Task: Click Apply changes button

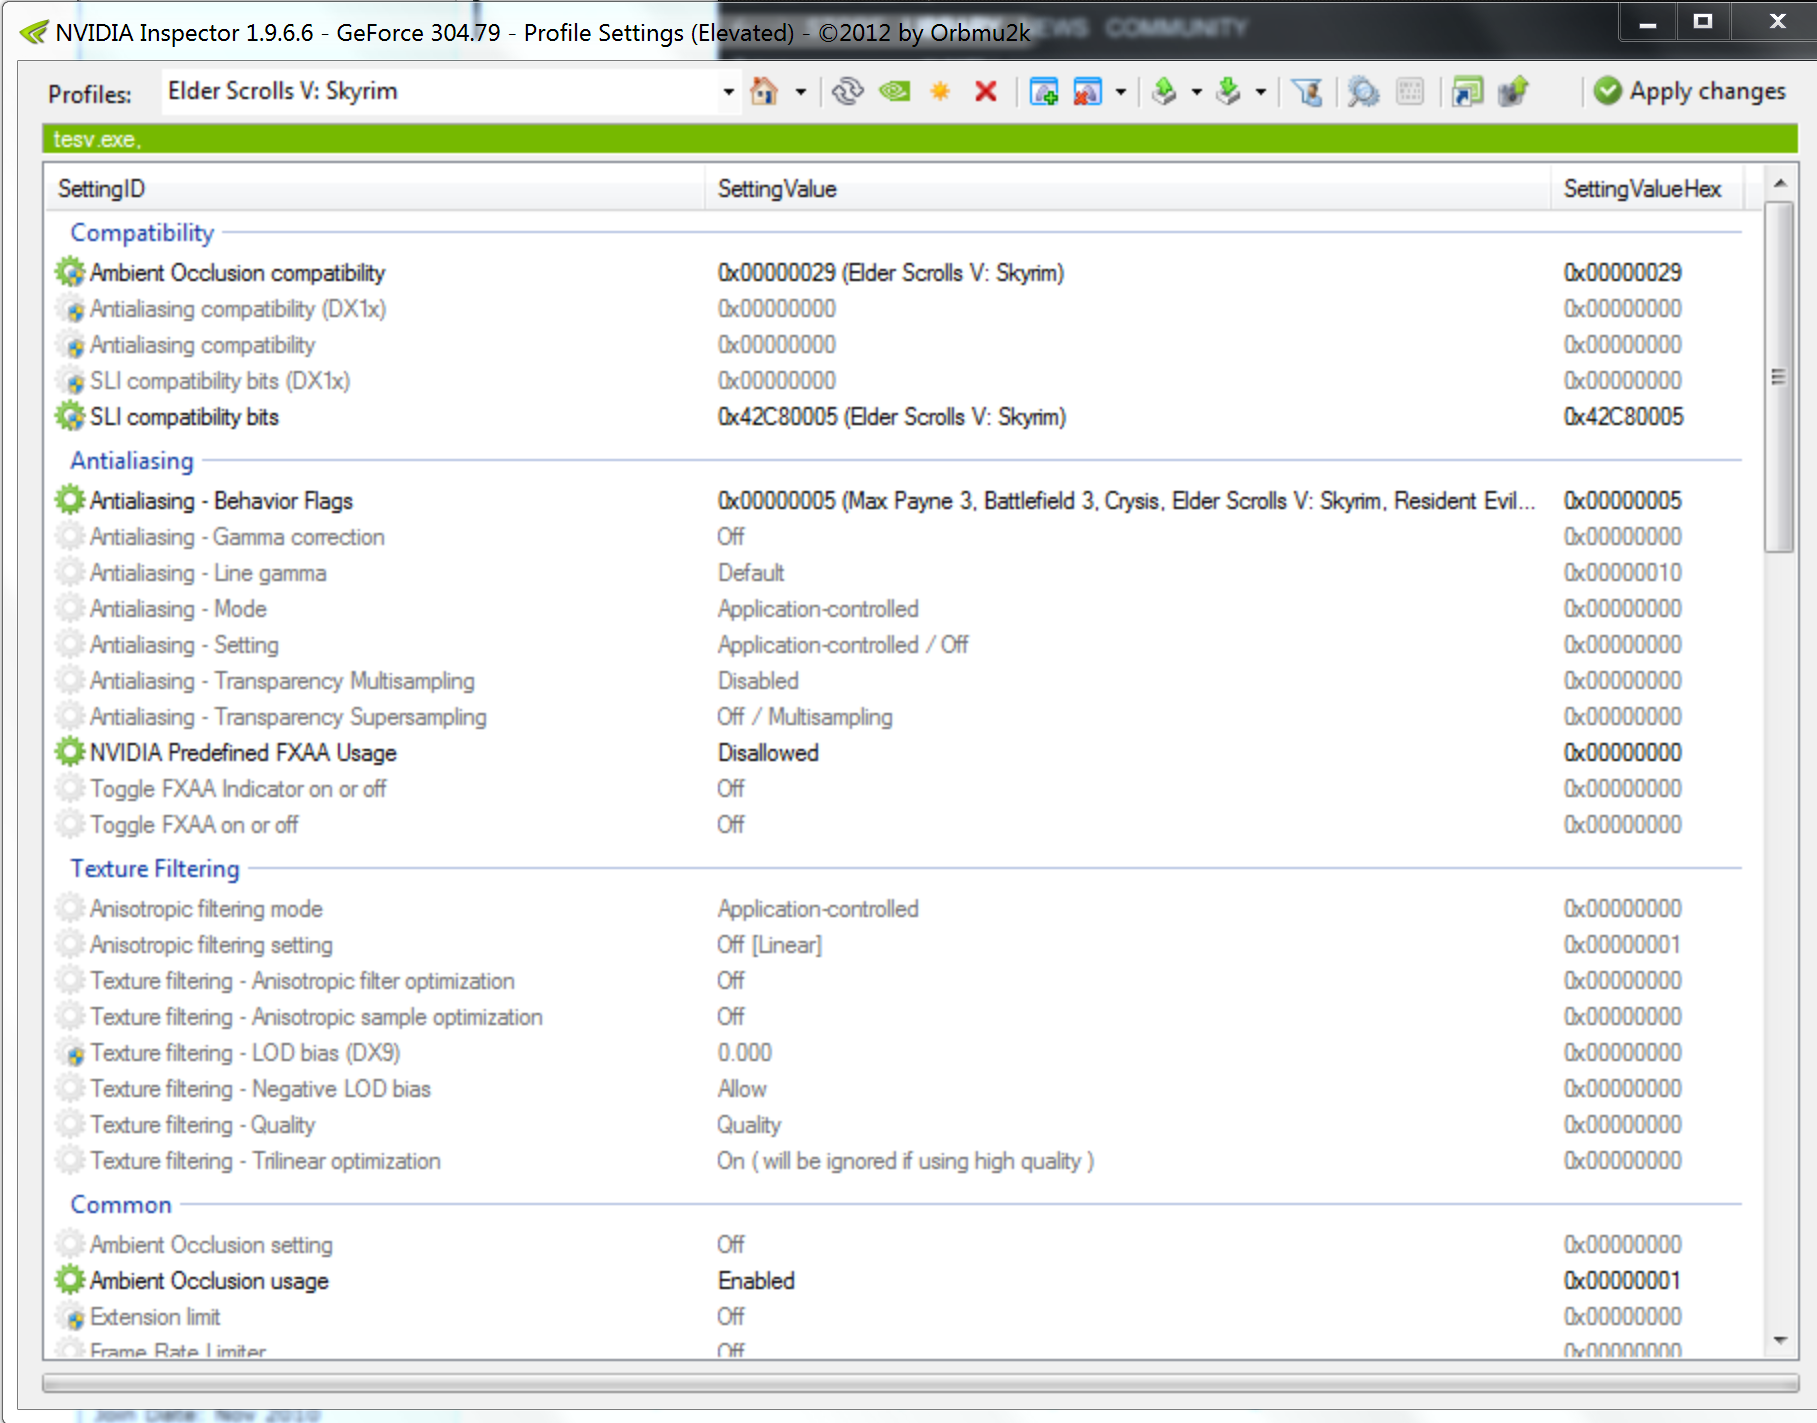Action: pos(1689,91)
